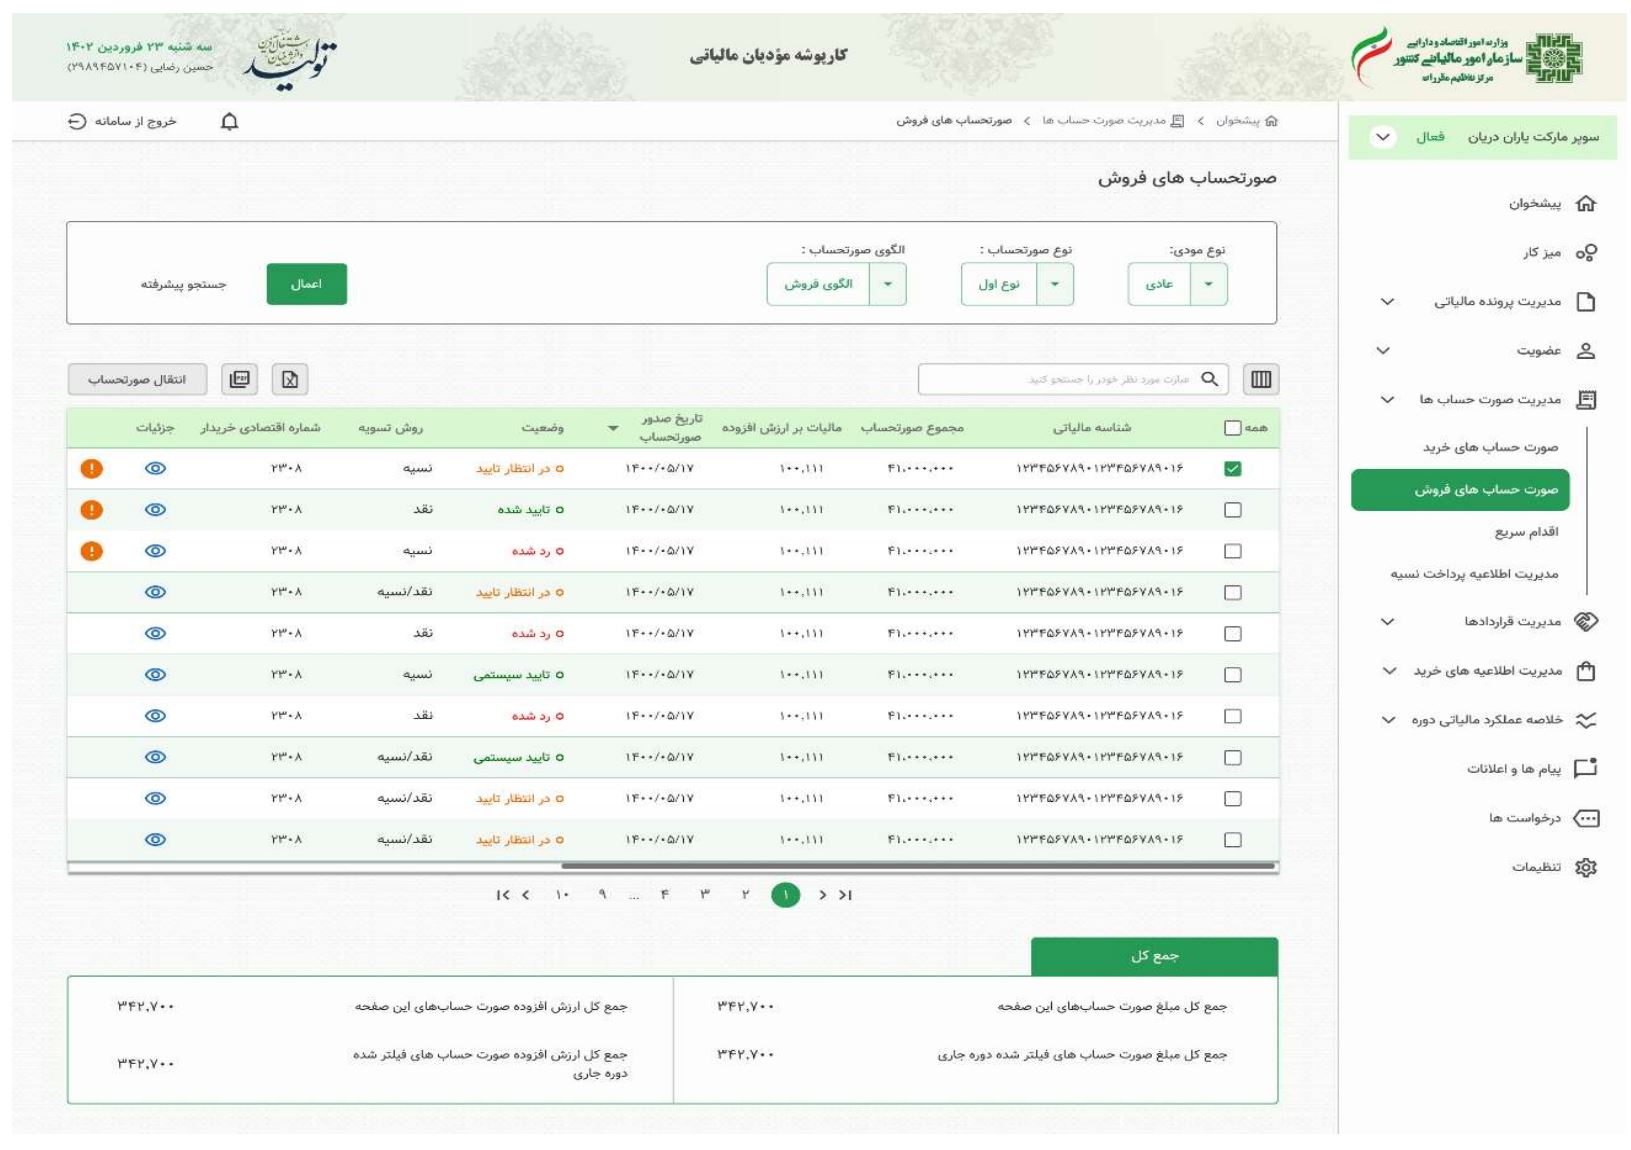Click the print/batch icon next to Excel export
This screenshot has height=1150, width=1631.
[x=239, y=379]
